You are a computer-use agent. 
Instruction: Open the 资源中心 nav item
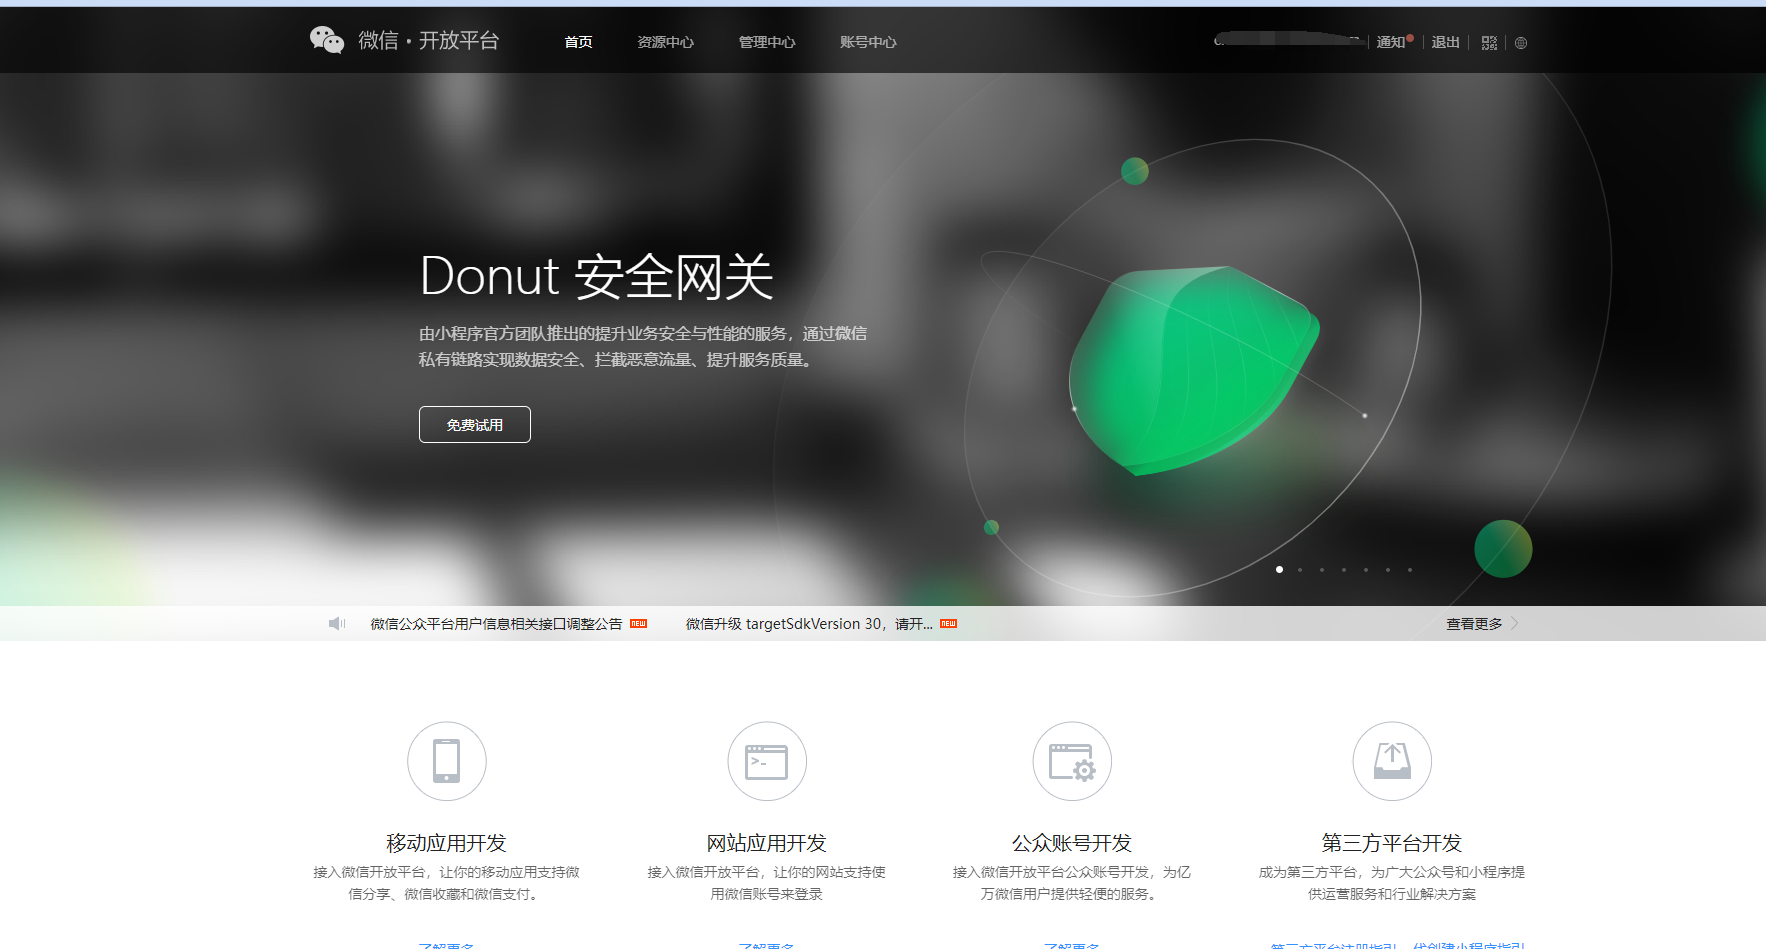click(x=665, y=42)
